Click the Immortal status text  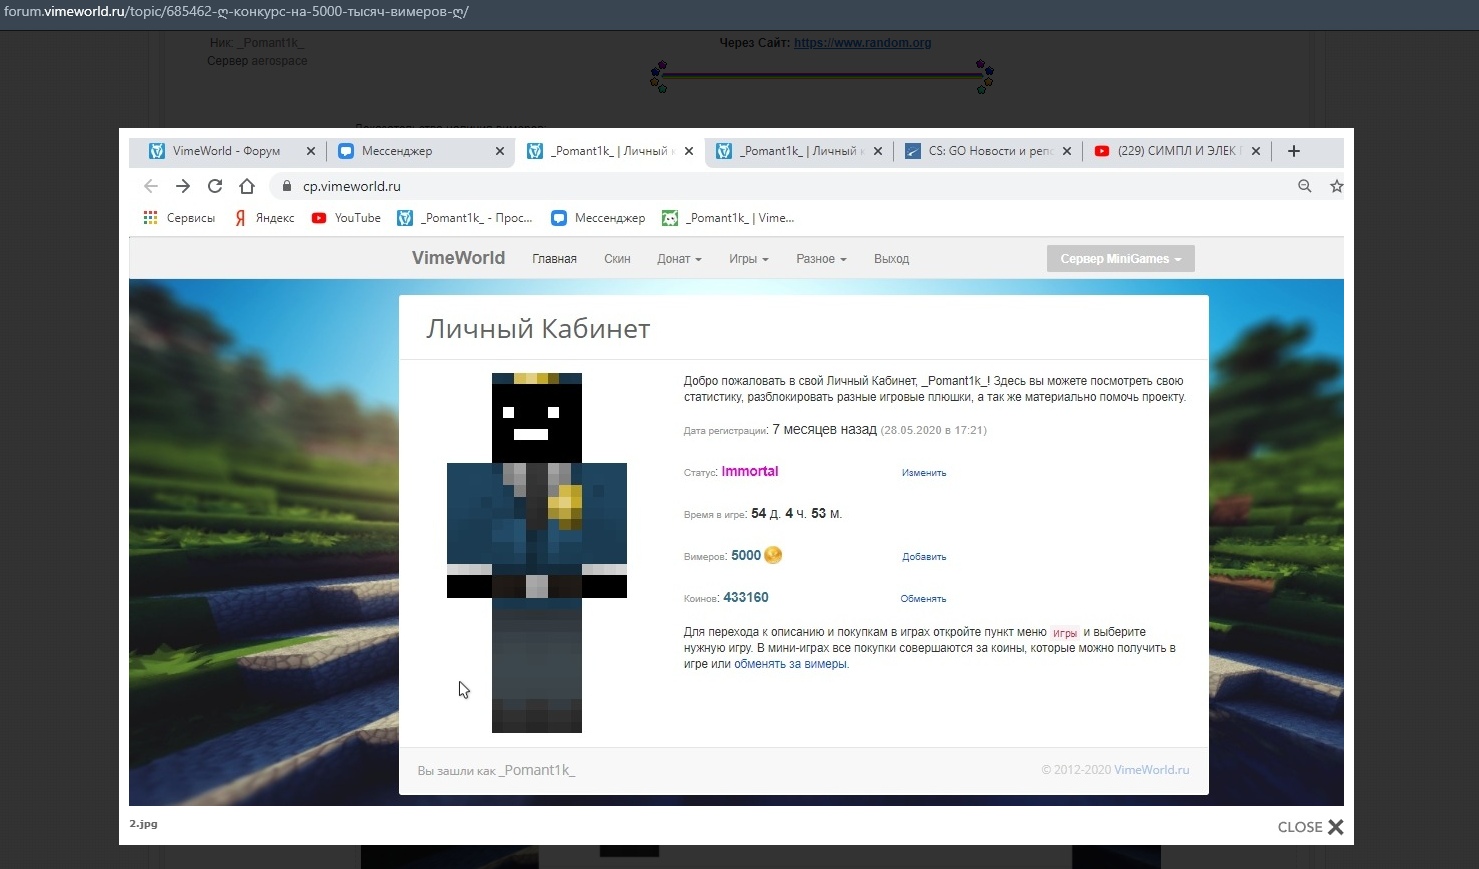tap(750, 471)
